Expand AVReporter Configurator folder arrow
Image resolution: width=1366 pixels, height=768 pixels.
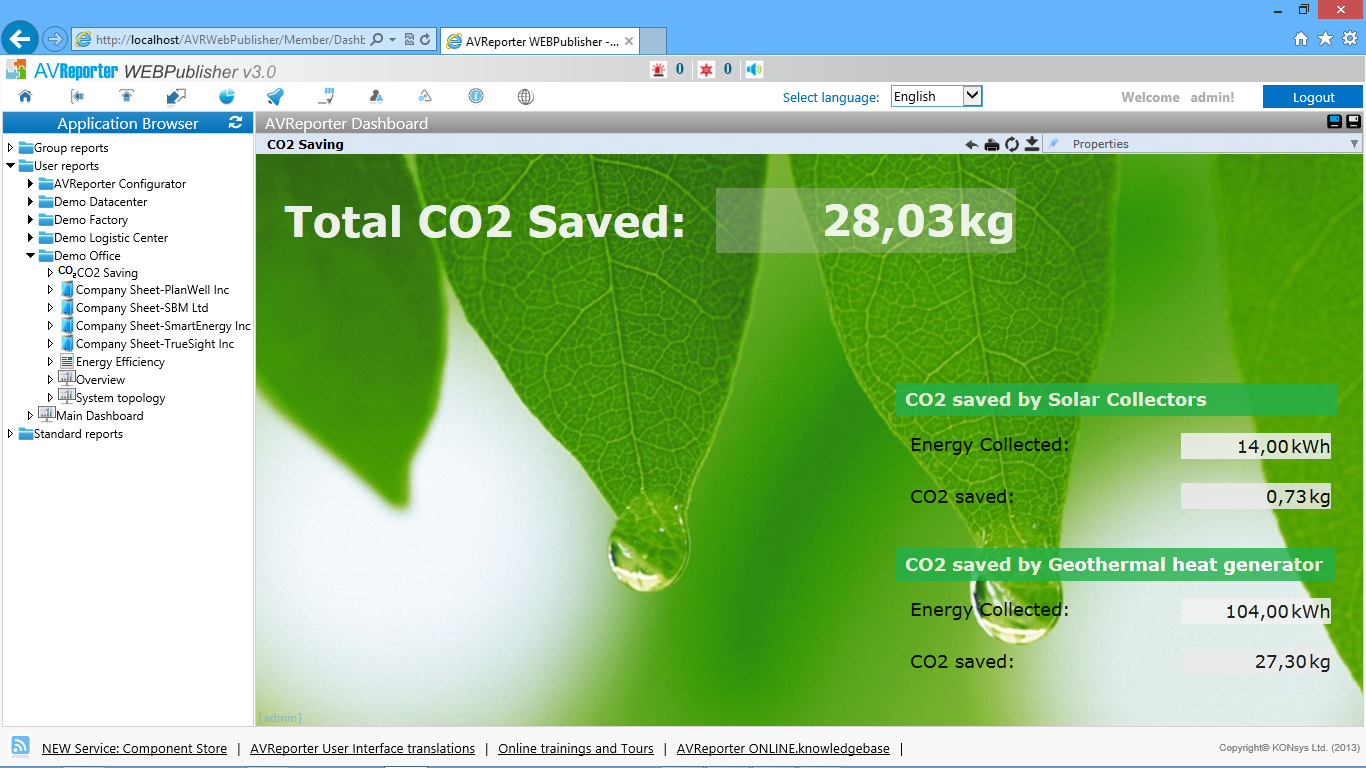tap(30, 184)
